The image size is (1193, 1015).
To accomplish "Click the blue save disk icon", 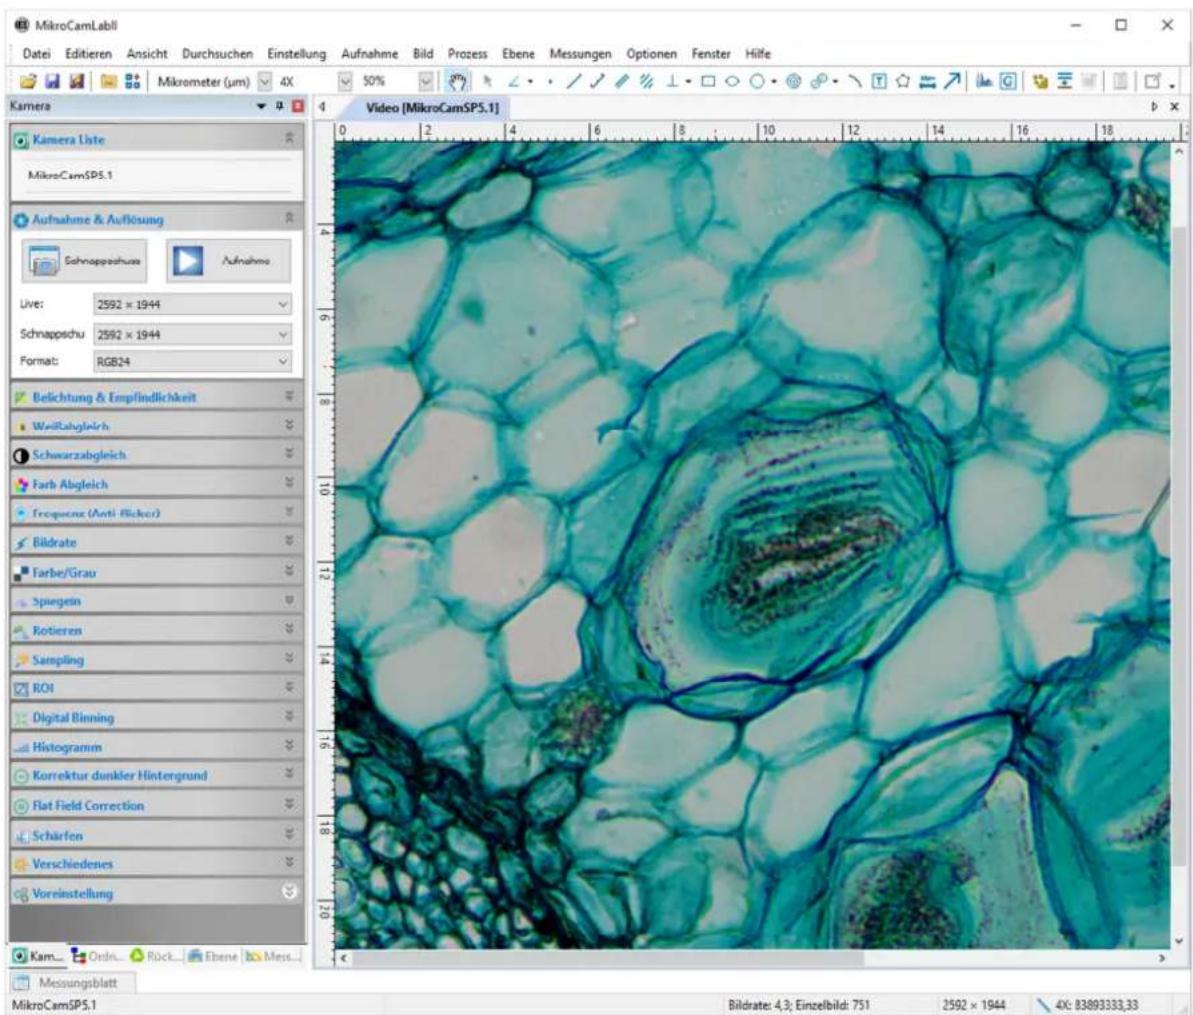I will [x=52, y=81].
